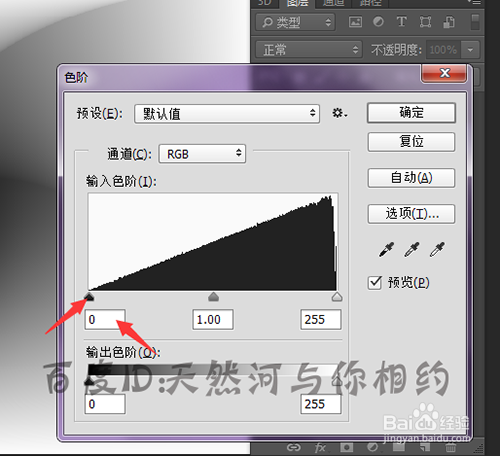Filter layers by shape layers icon
500x456 pixels.
(x=425, y=22)
